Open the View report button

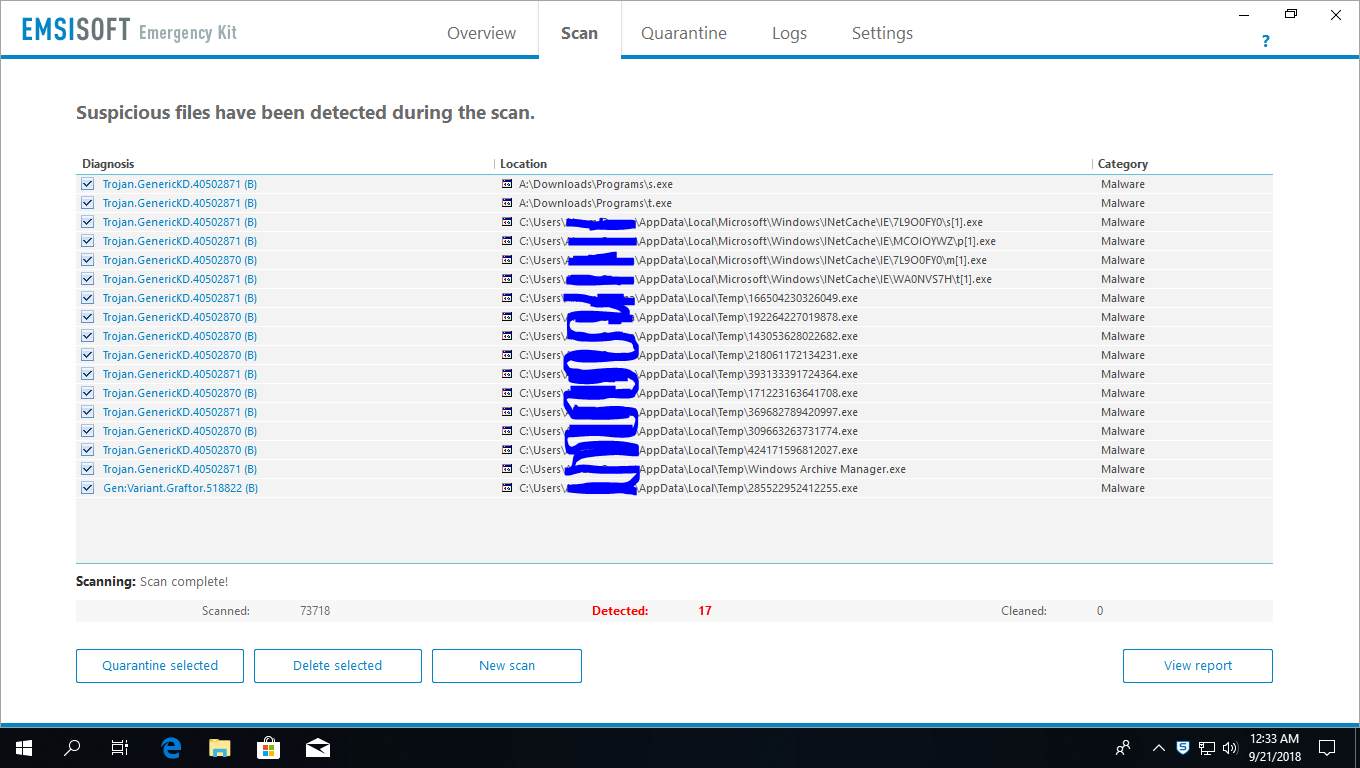click(1198, 666)
